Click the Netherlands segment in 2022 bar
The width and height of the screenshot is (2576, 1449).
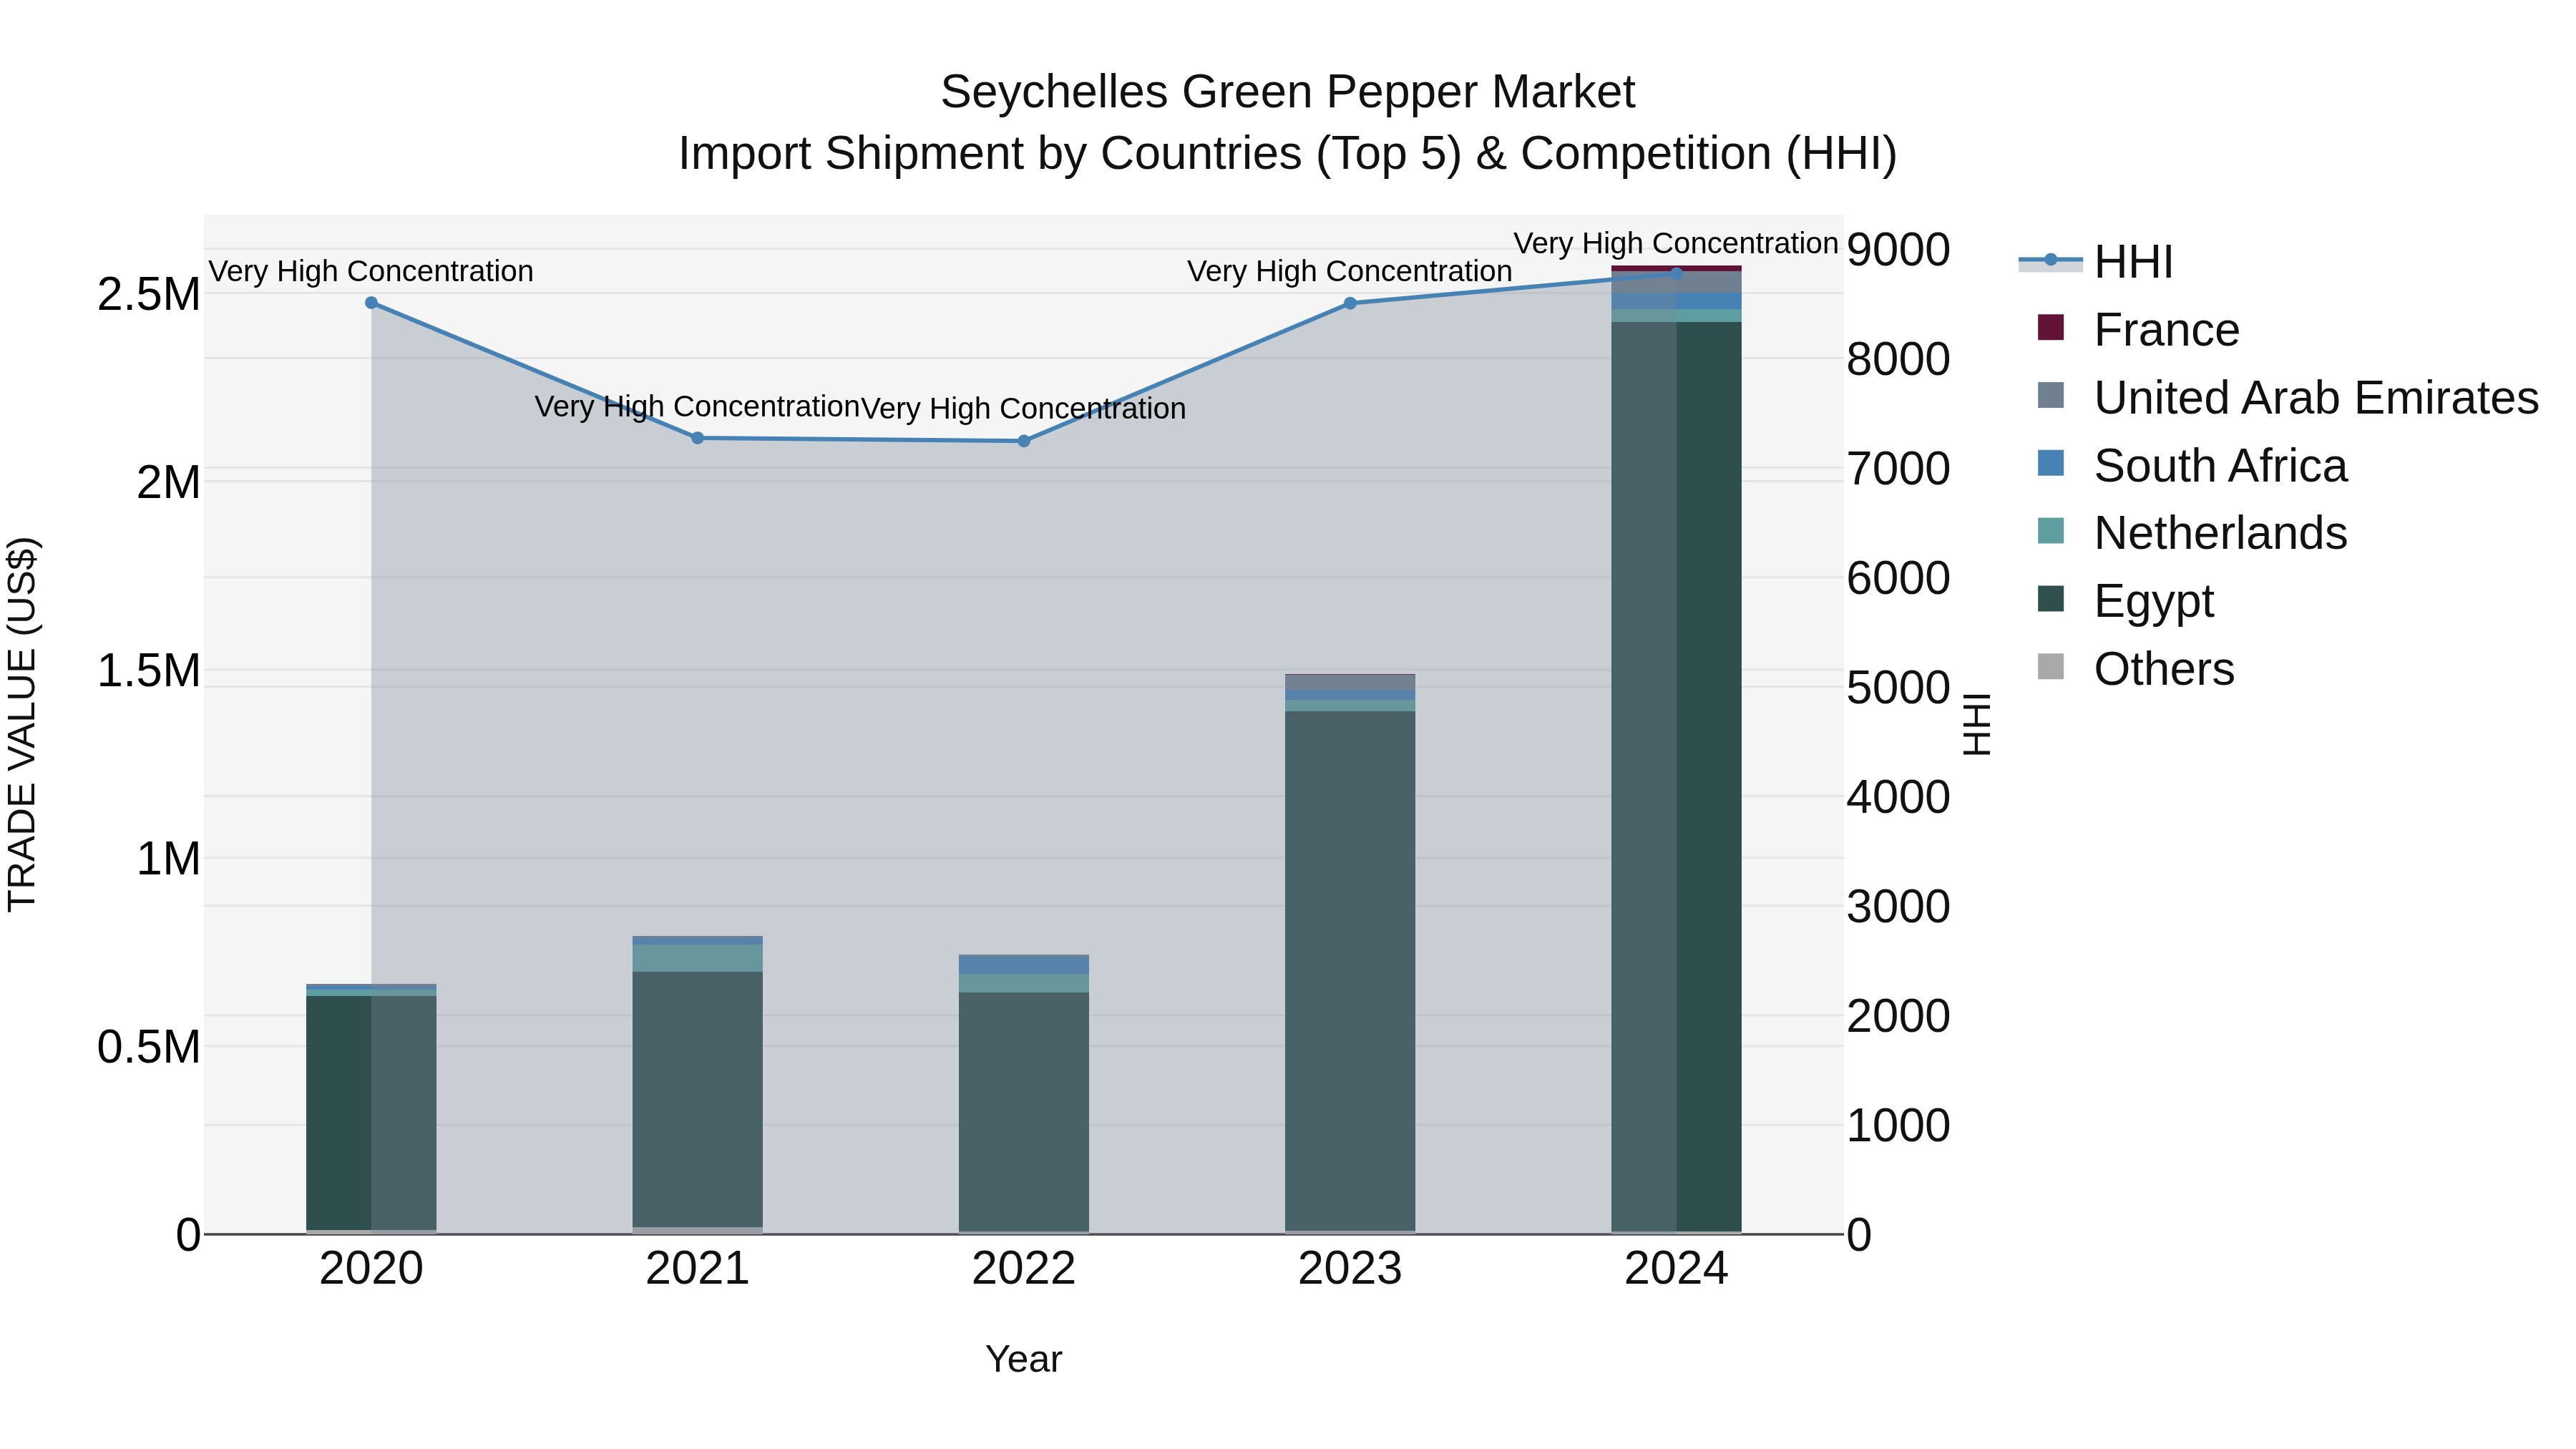[x=1024, y=983]
